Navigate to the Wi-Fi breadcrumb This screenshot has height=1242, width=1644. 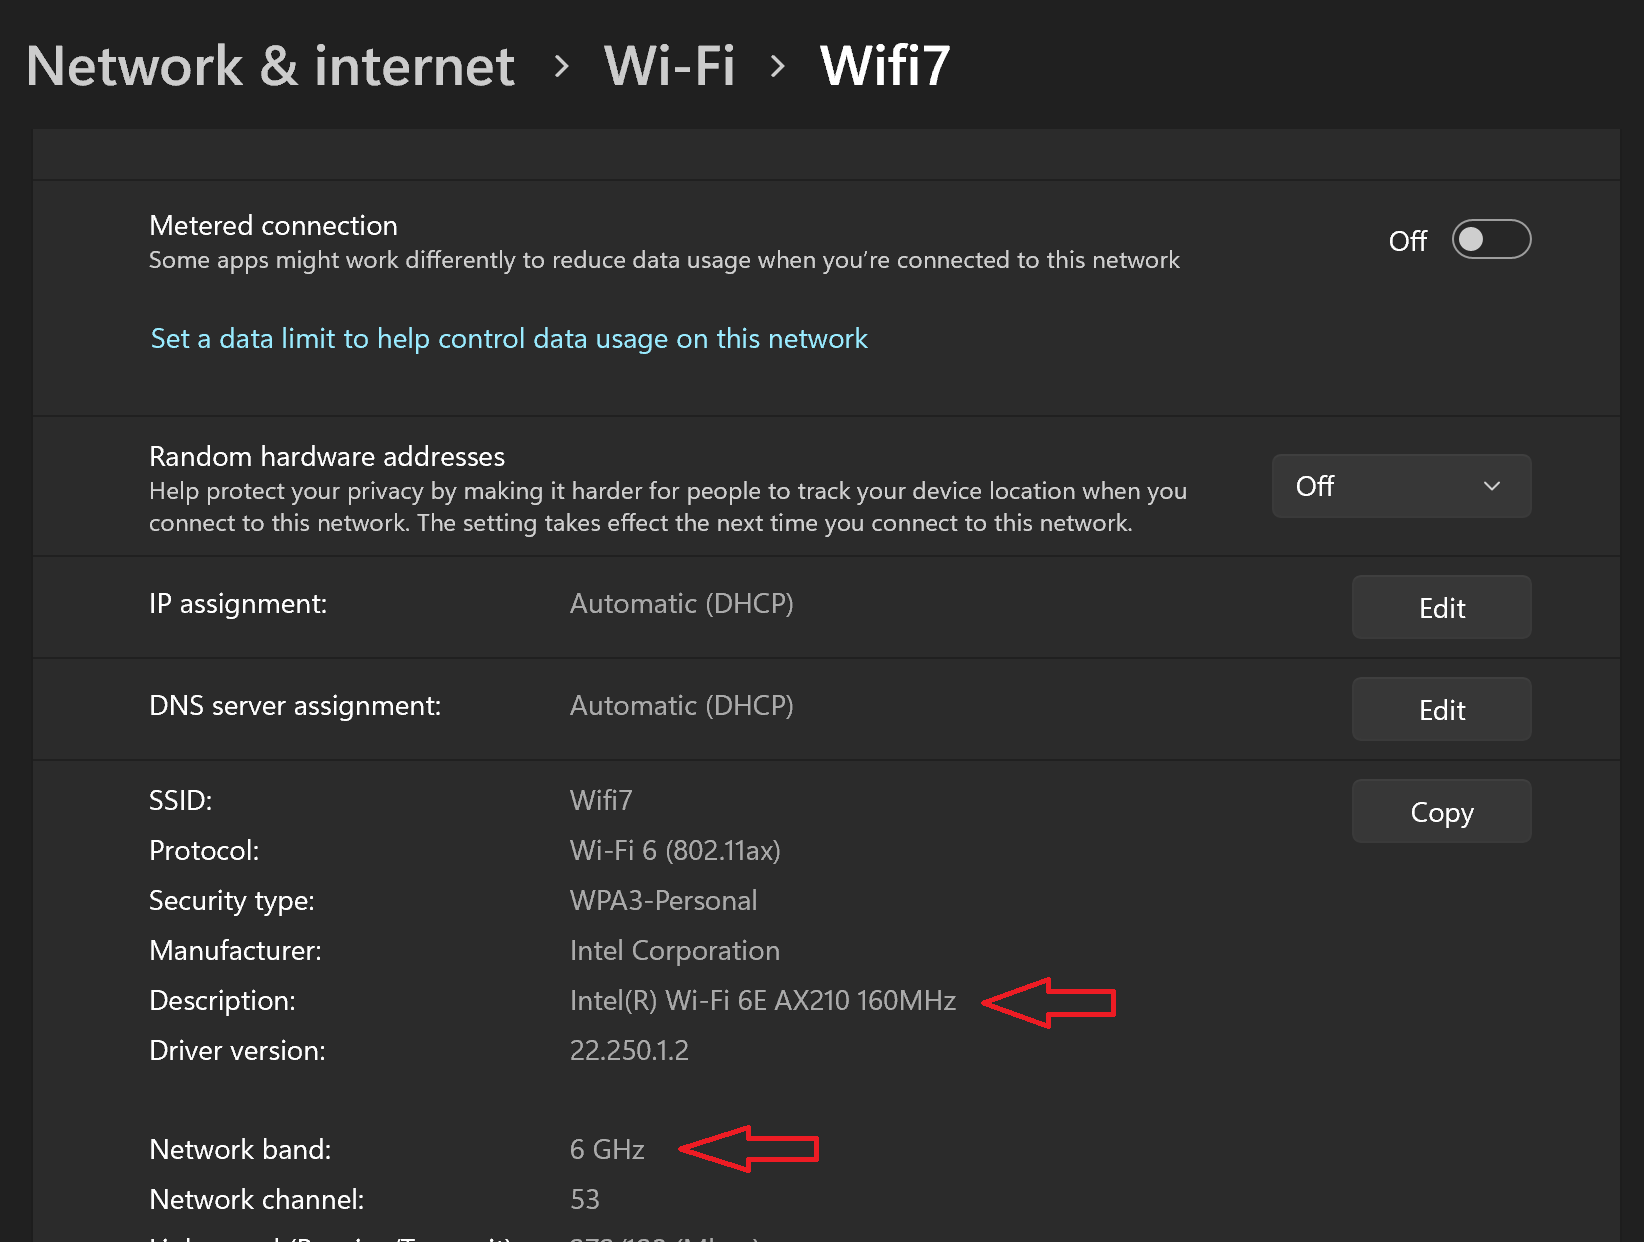click(669, 67)
